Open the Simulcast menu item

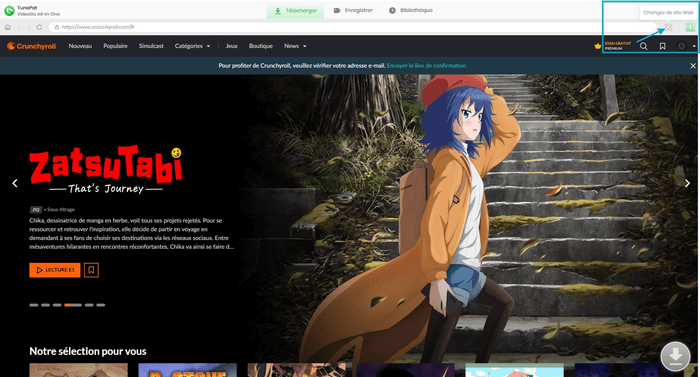(151, 46)
